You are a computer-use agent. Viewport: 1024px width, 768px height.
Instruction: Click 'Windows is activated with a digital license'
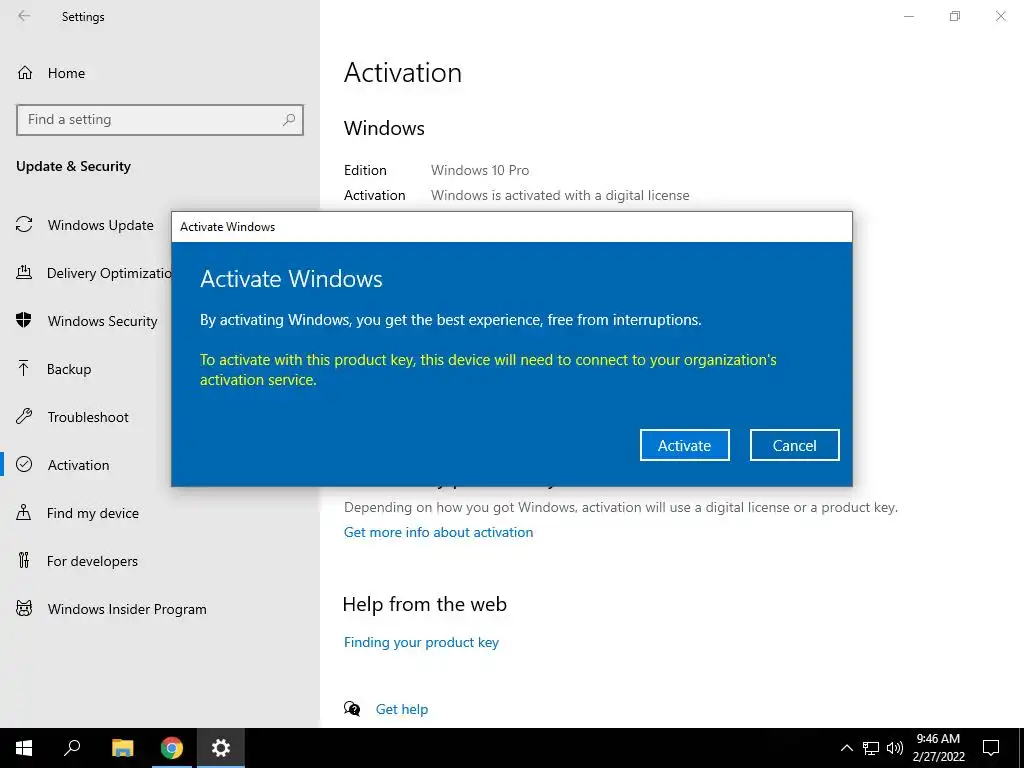[x=560, y=195]
